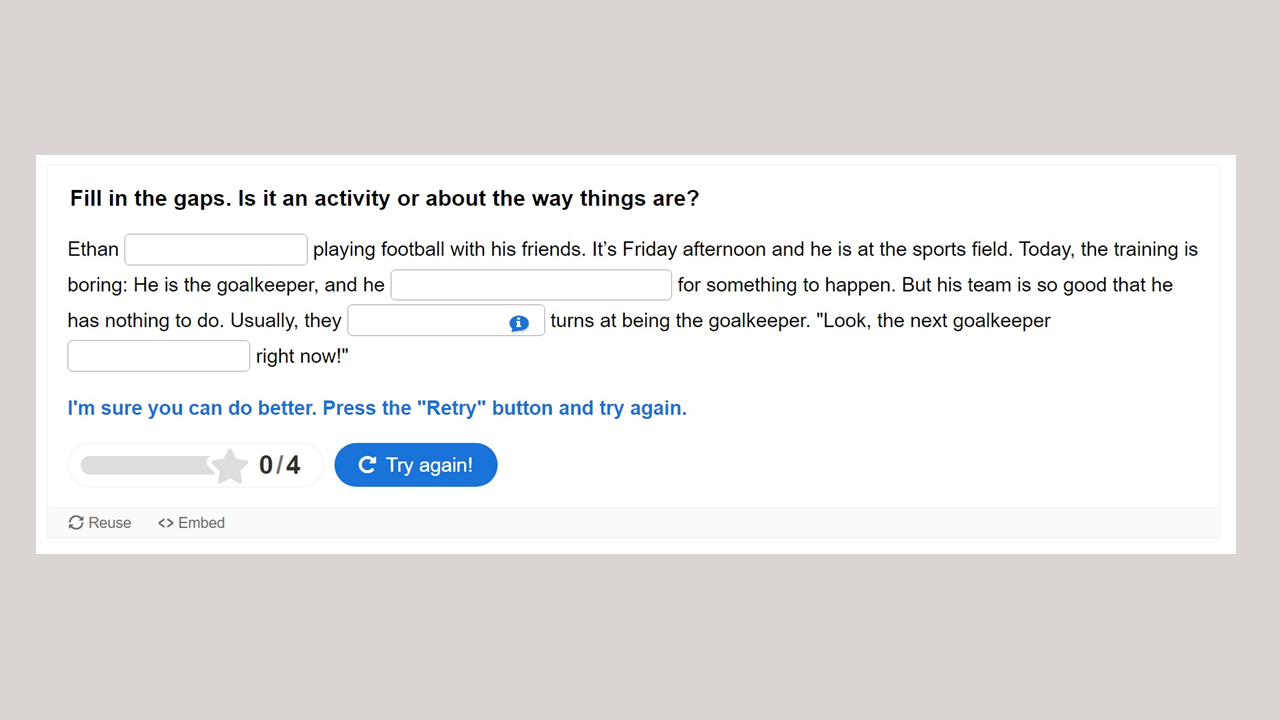Click the text "playing football with his friends"

point(448,250)
